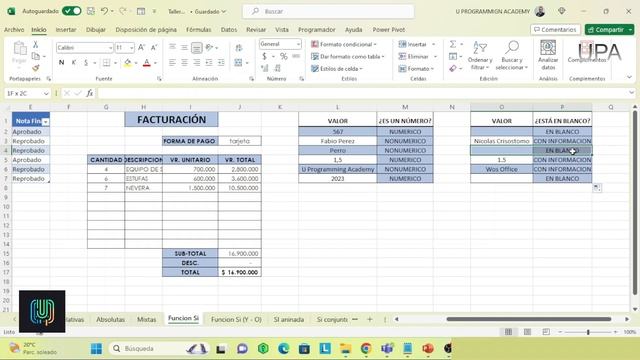Switch to the Insertar ribbon tab
Viewport: 640px width, 360px height.
(x=66, y=29)
